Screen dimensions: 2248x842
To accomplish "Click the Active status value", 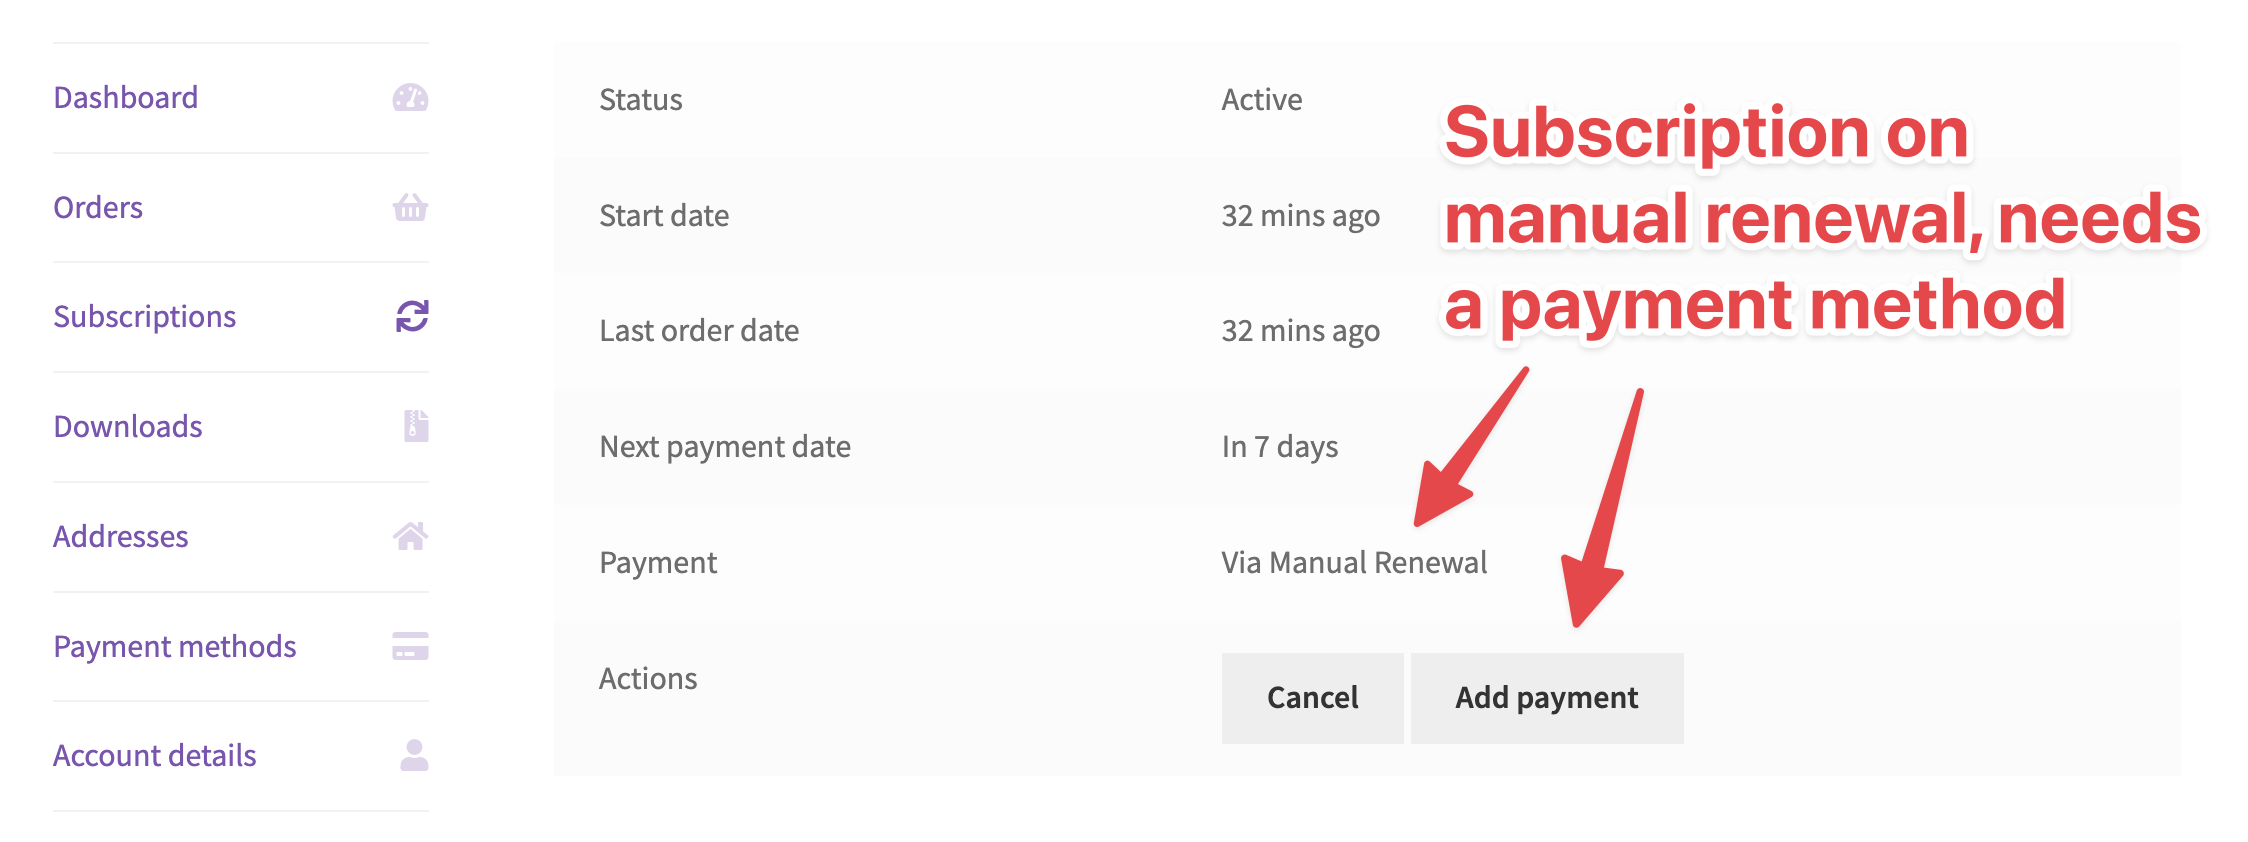I will [x=1262, y=100].
